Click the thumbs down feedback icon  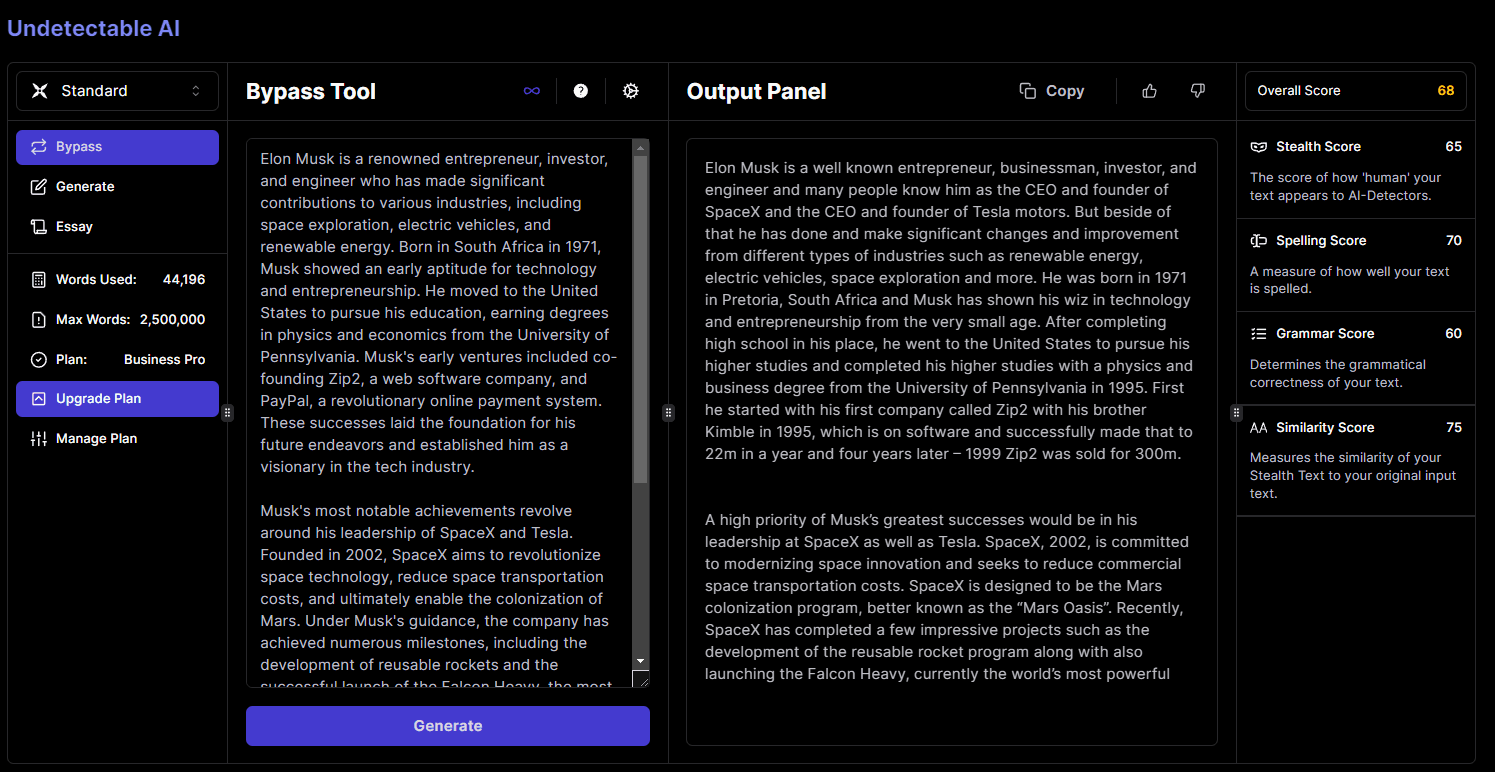(1198, 91)
